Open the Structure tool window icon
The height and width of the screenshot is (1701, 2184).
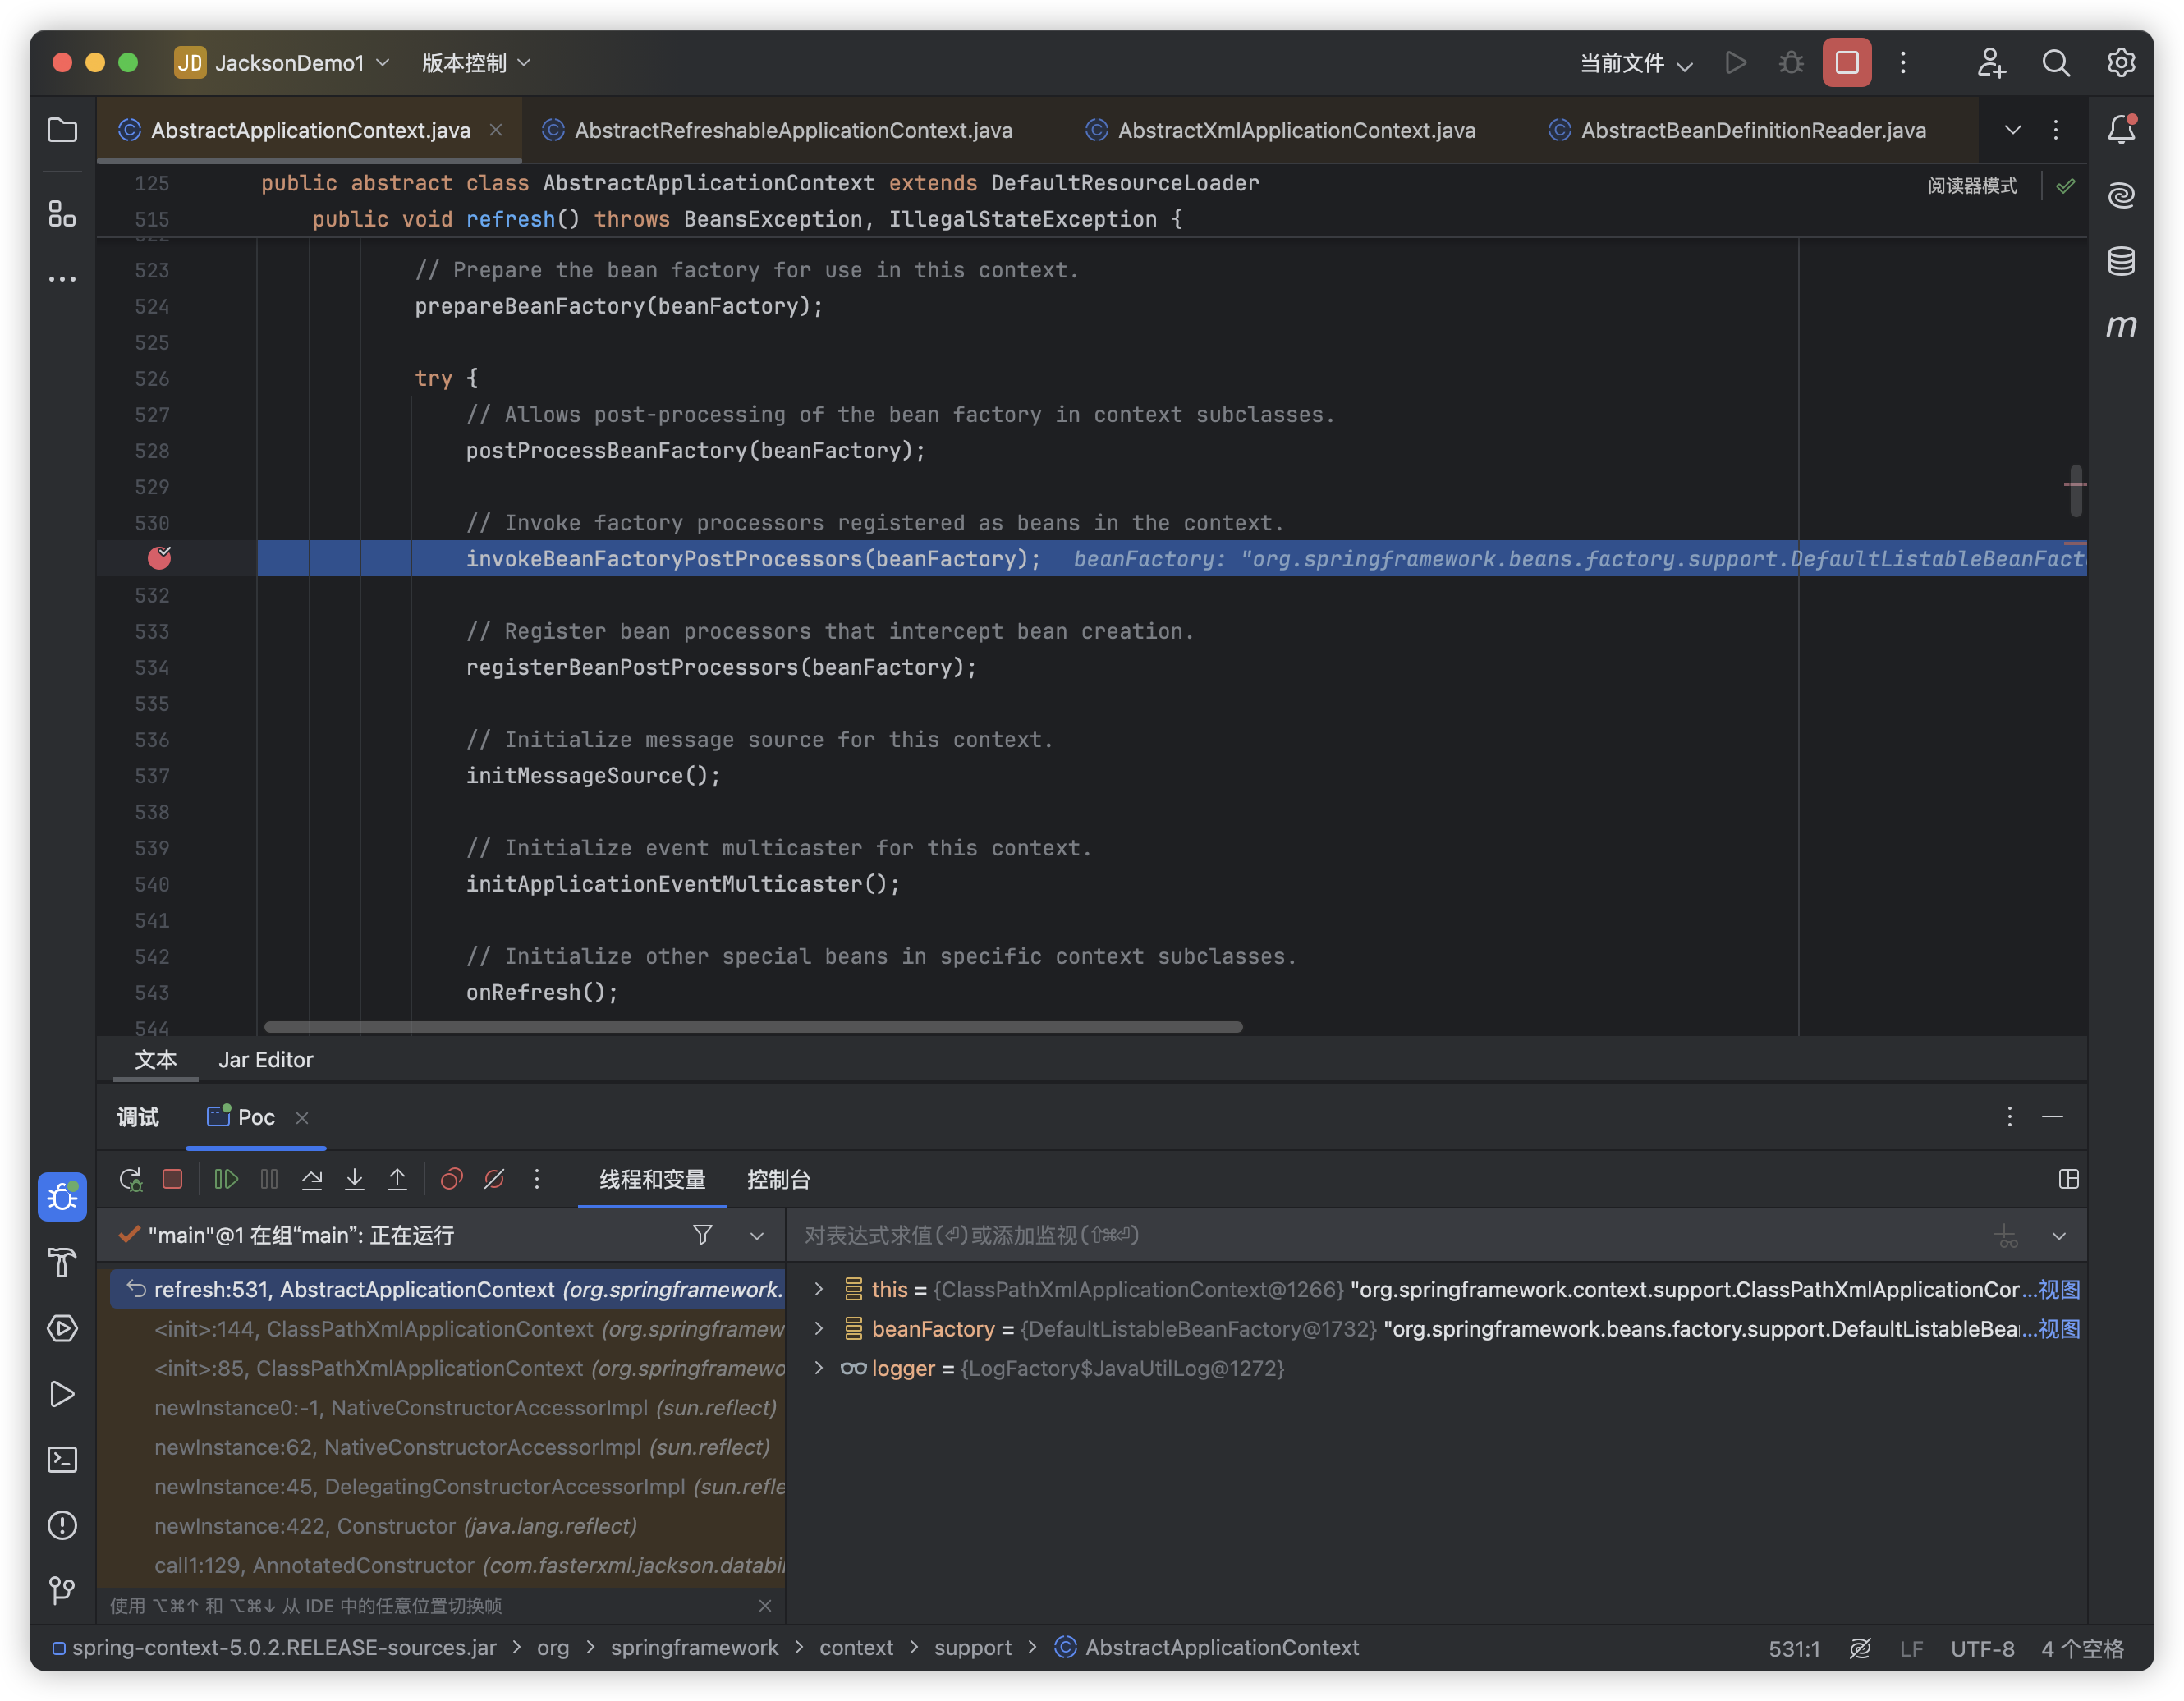tap(62, 213)
